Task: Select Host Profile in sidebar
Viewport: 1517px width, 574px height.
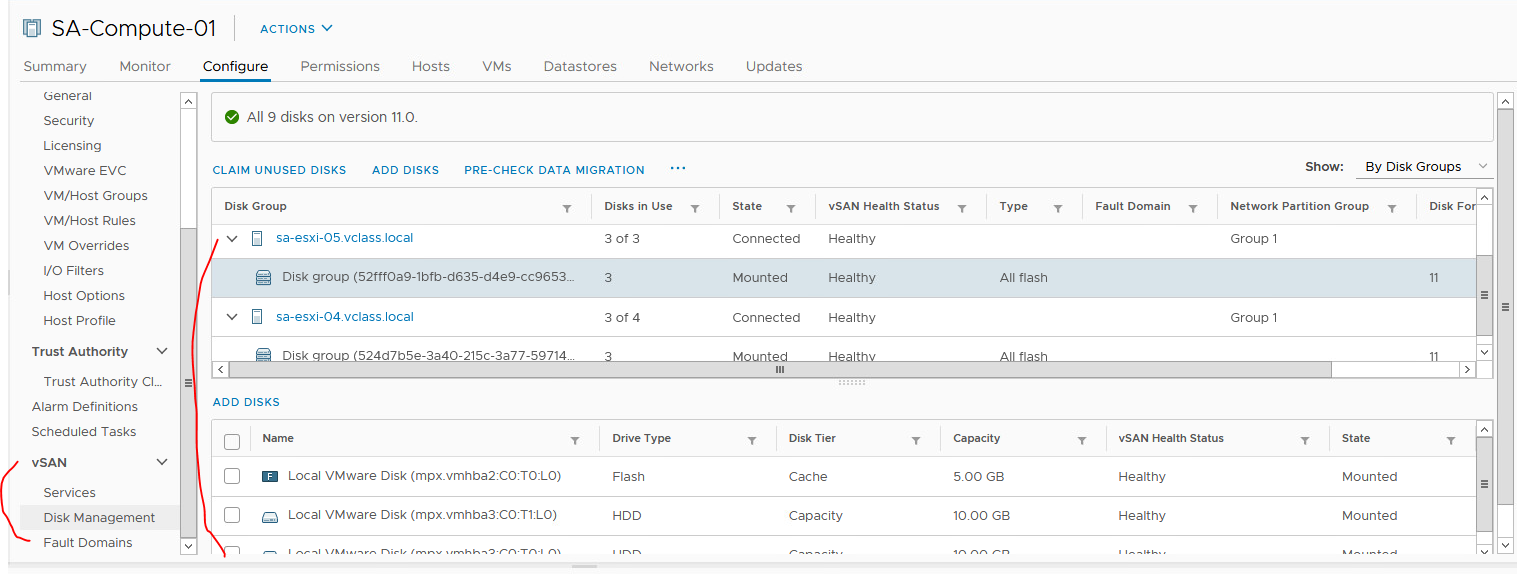Action: click(x=80, y=321)
